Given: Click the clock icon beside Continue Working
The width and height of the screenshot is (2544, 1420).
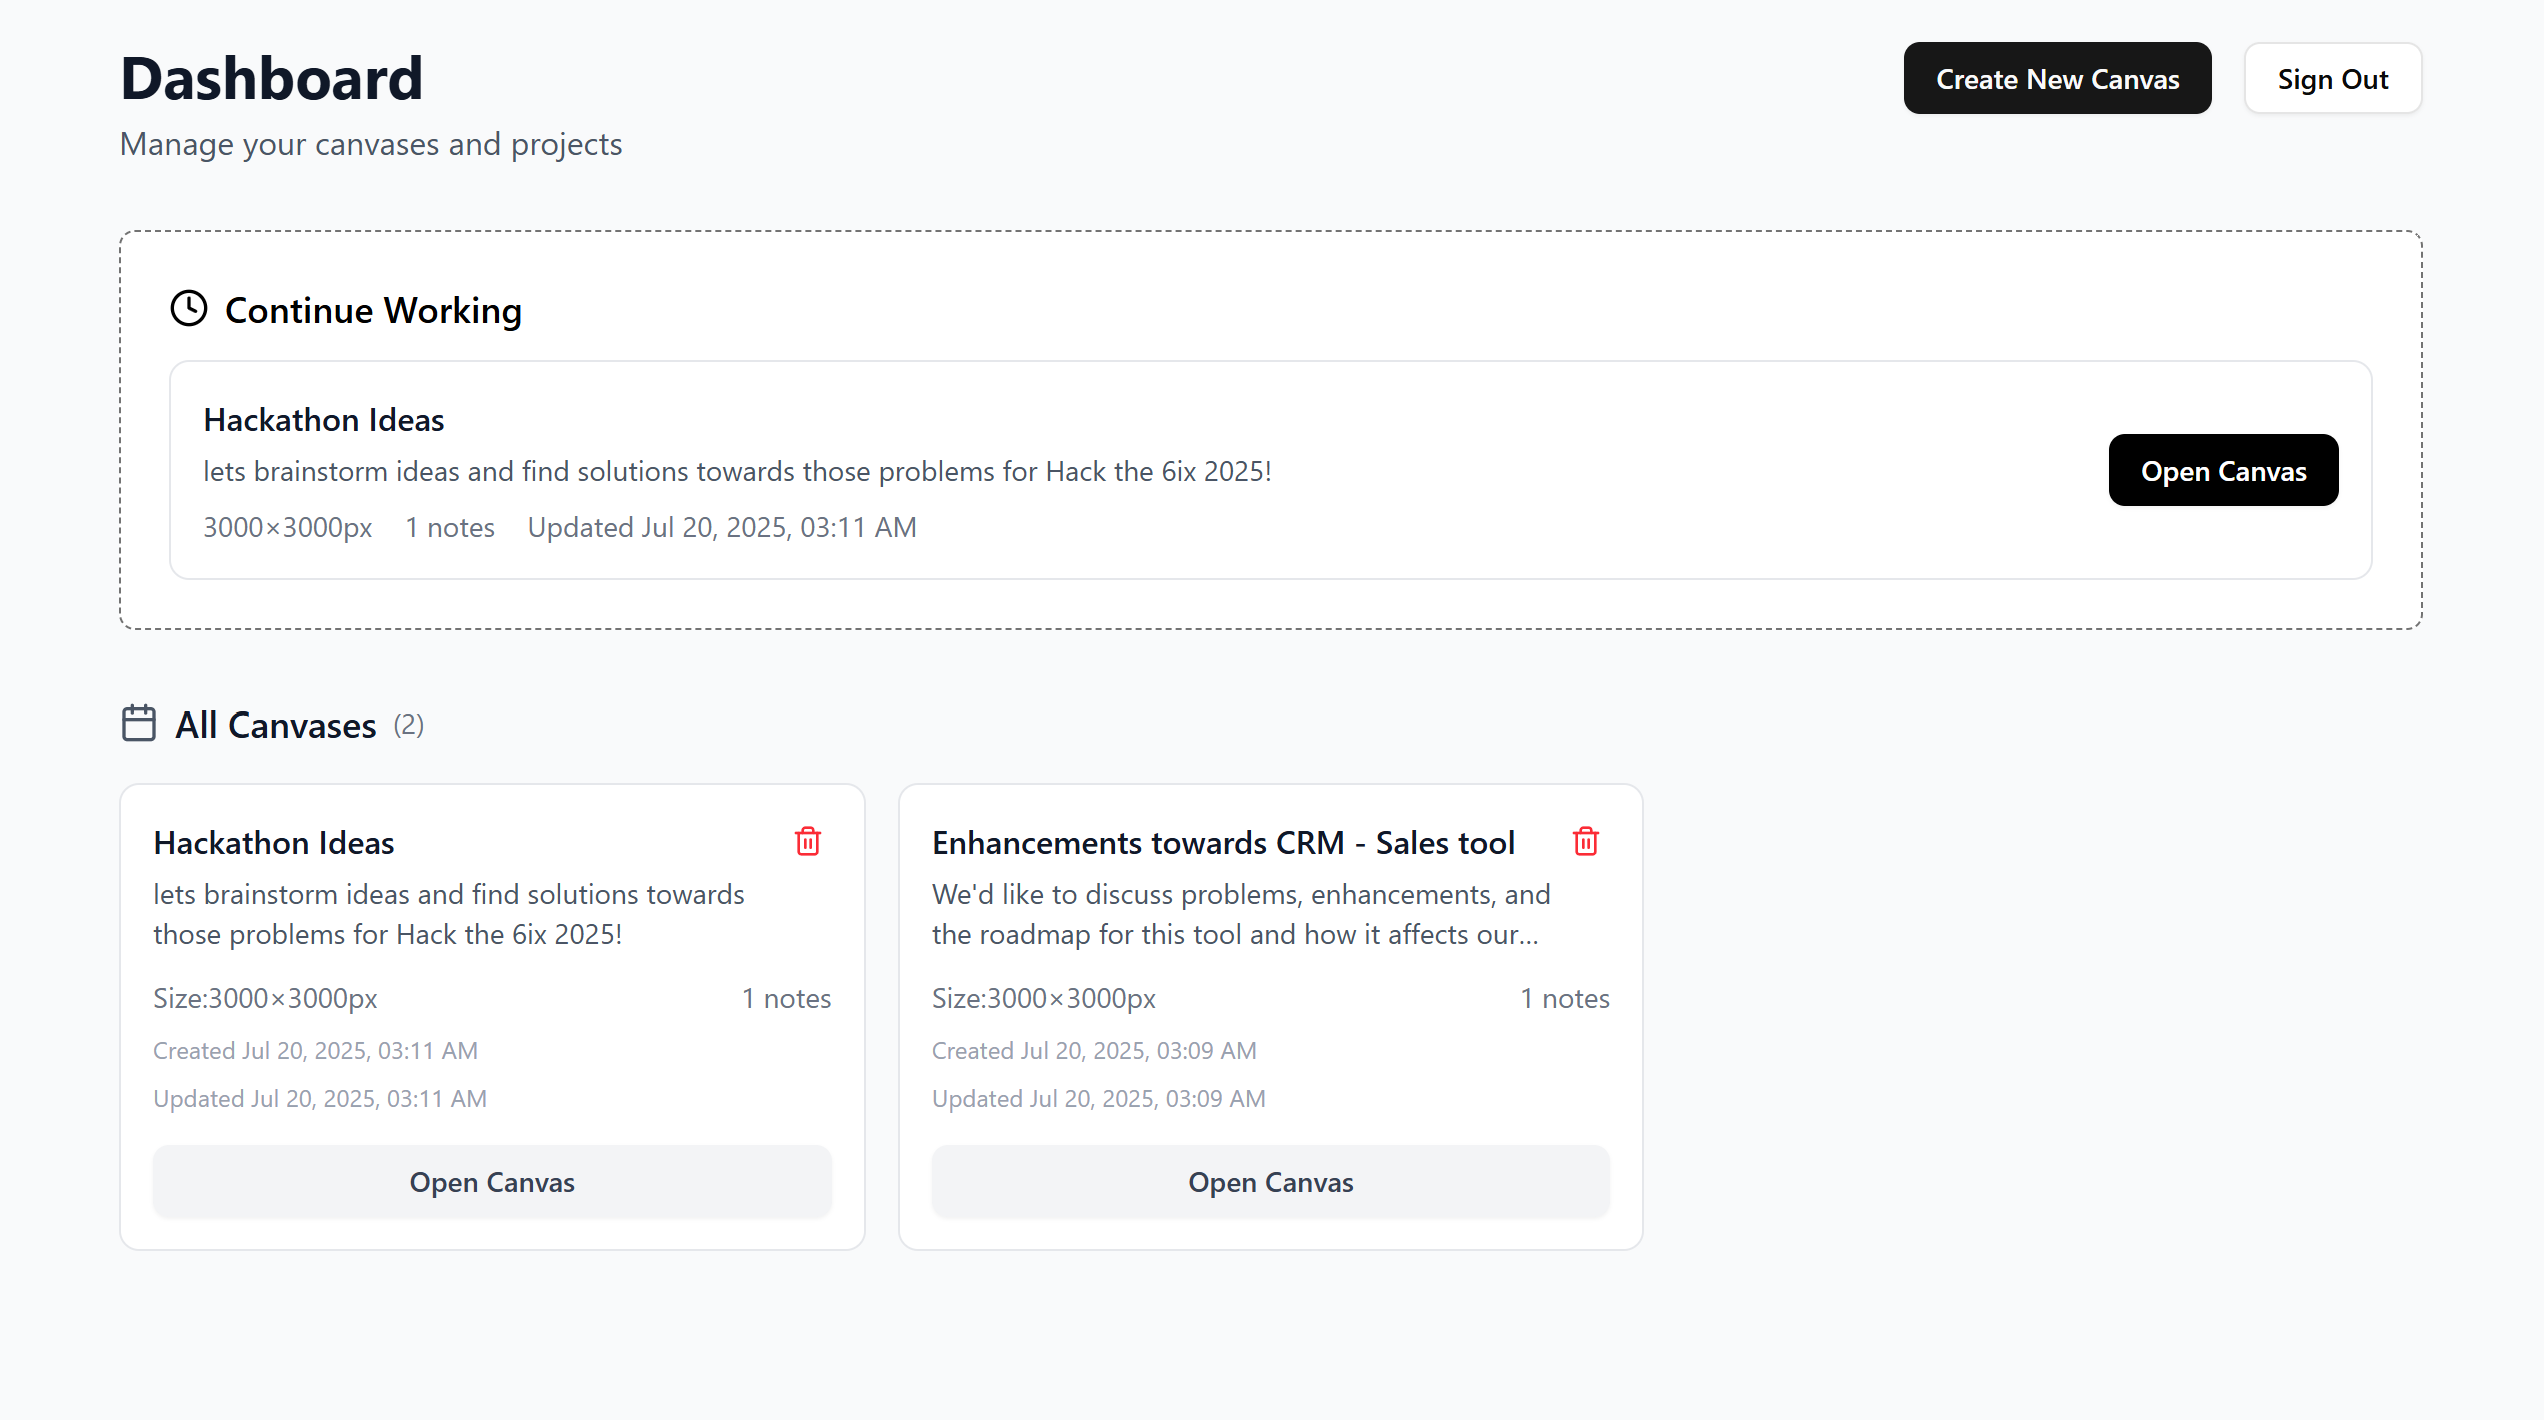Looking at the screenshot, I should [x=188, y=309].
